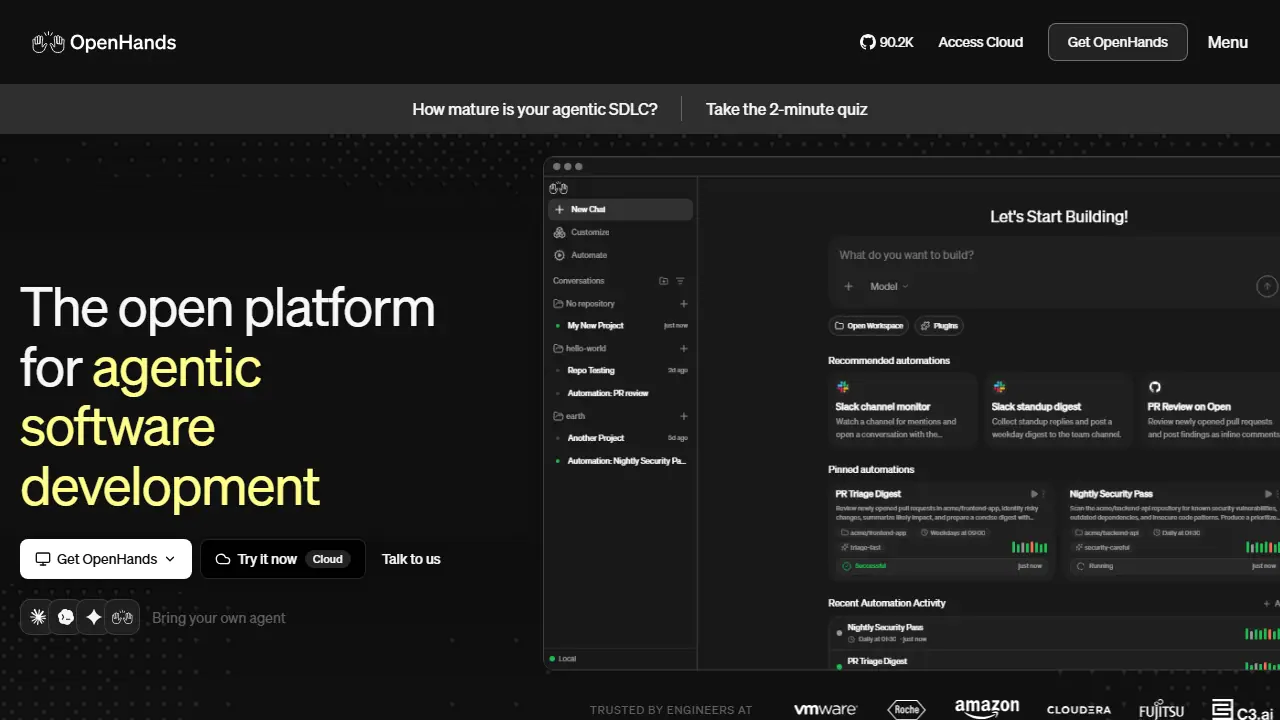The width and height of the screenshot is (1280, 720).
Task: Click the GitHub icon on PR Review on Open
Action: click(x=1155, y=387)
